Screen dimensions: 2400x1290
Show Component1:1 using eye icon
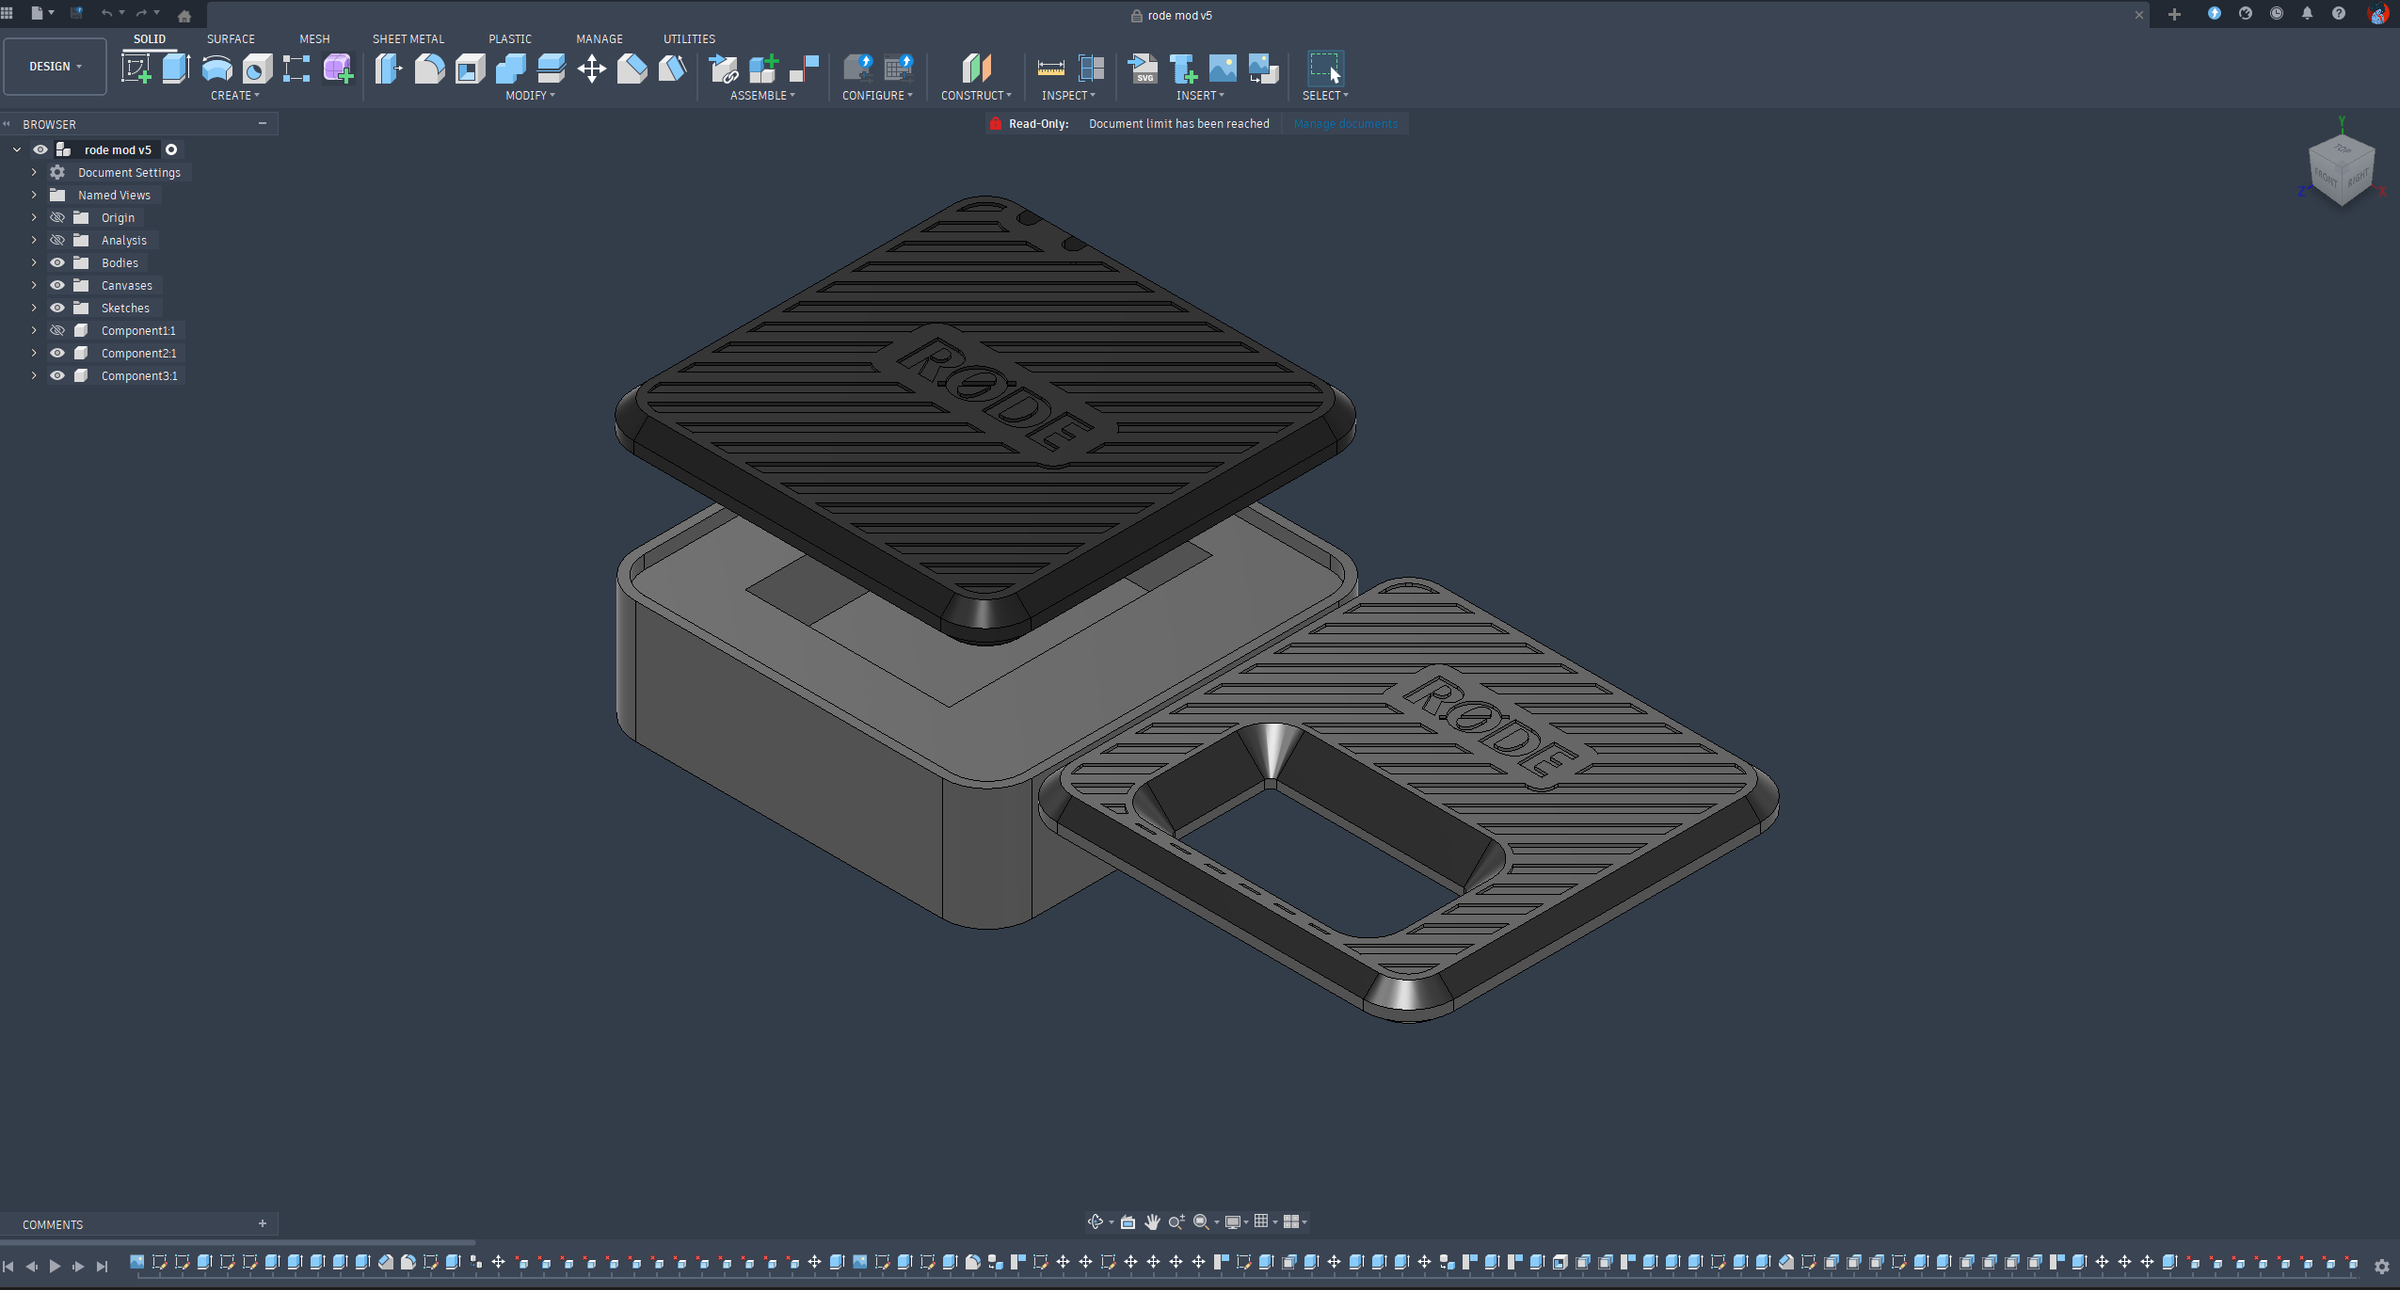point(57,331)
